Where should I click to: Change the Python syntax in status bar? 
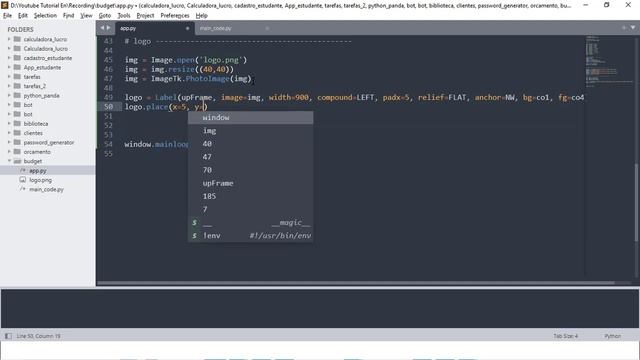(613, 336)
